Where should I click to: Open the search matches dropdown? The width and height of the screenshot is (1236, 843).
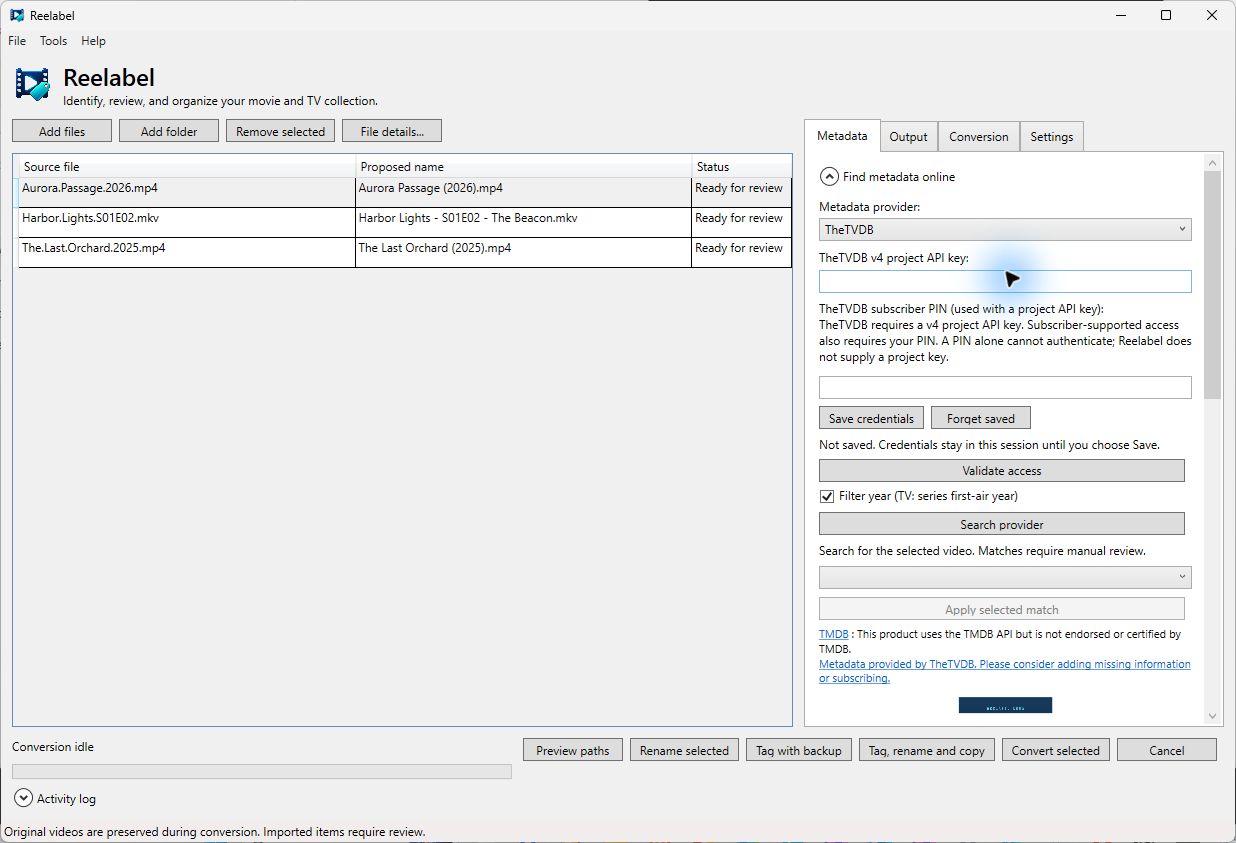[1005, 577]
